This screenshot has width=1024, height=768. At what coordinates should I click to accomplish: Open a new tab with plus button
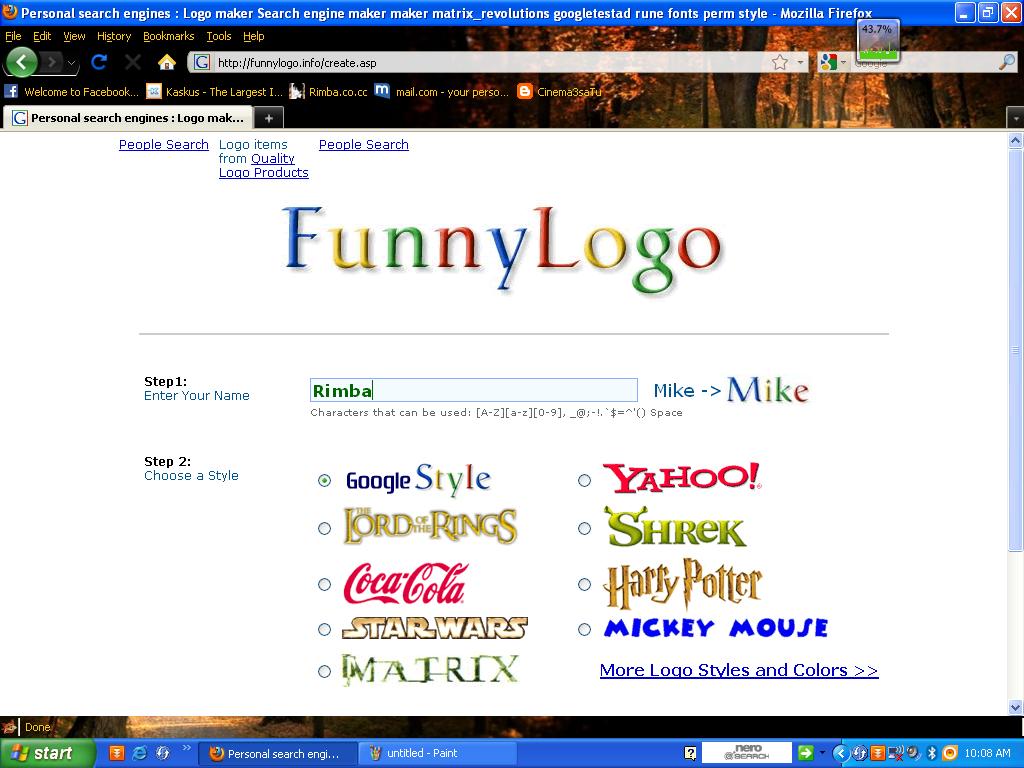coord(268,118)
